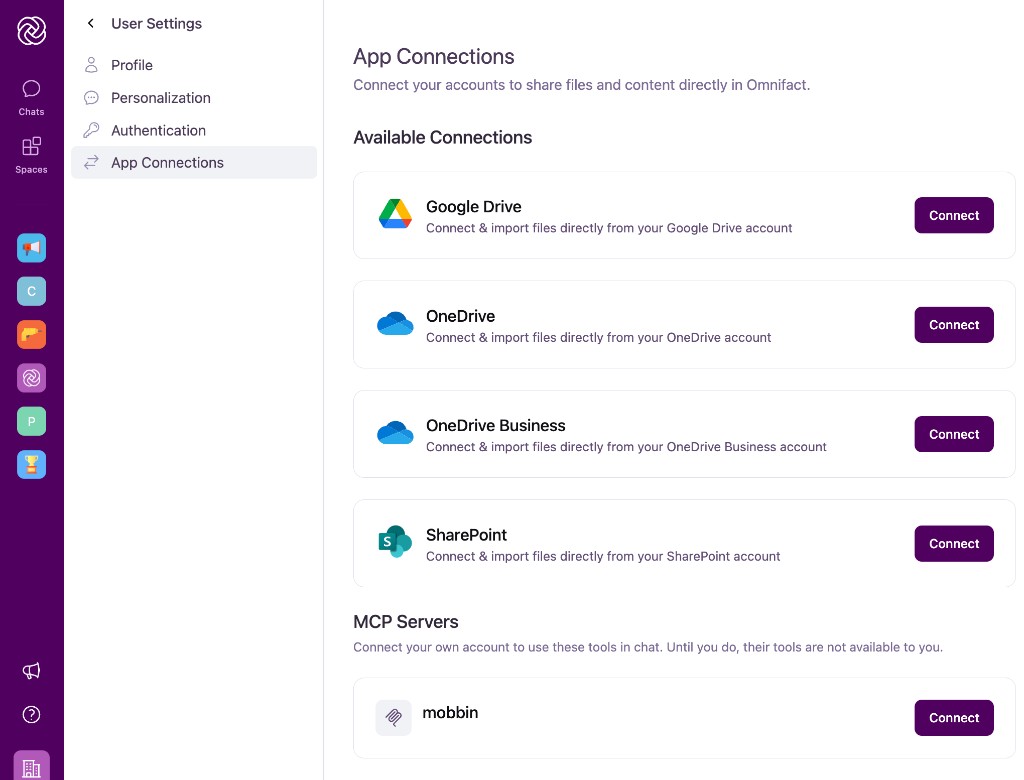
Task: Connect the mobbin MCP server
Action: pyautogui.click(x=953, y=718)
